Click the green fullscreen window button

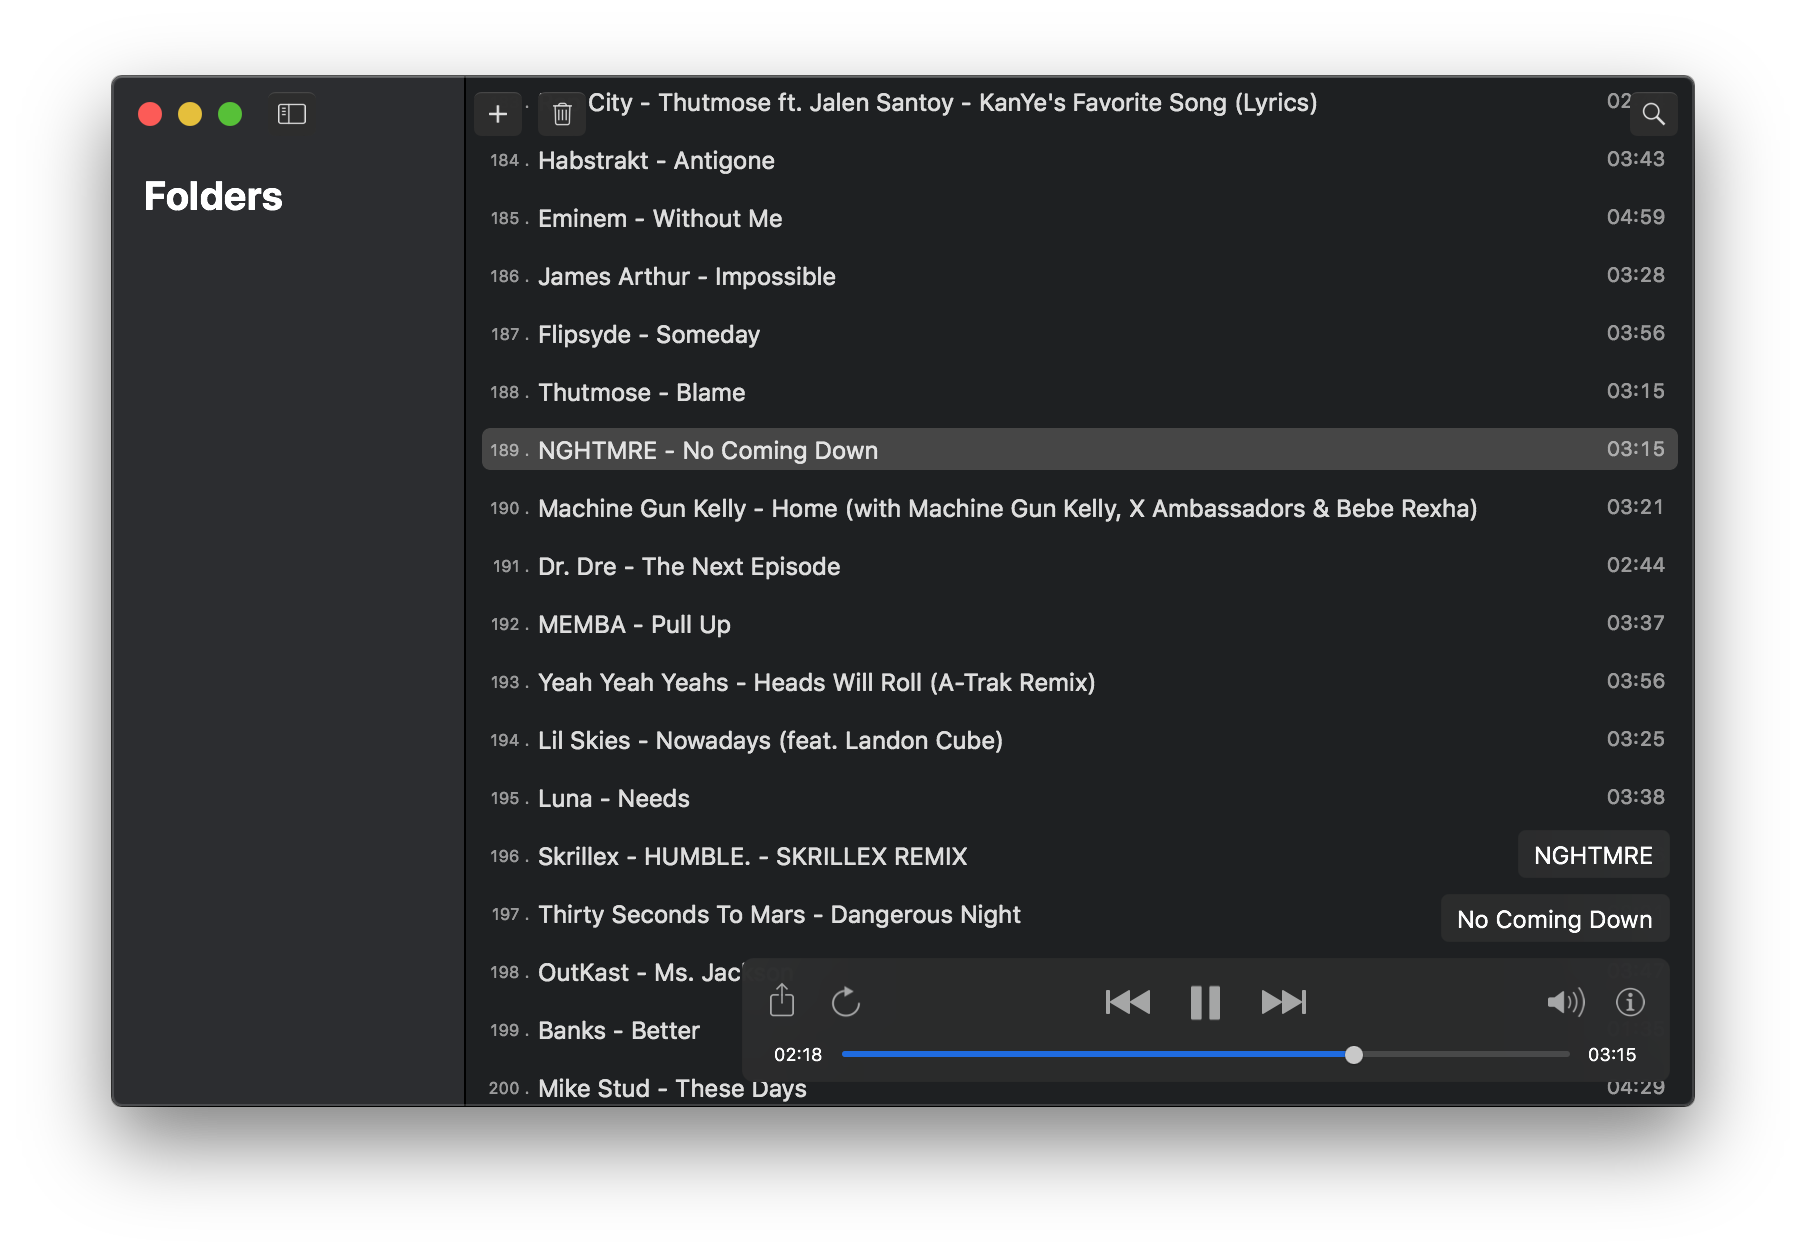(230, 114)
